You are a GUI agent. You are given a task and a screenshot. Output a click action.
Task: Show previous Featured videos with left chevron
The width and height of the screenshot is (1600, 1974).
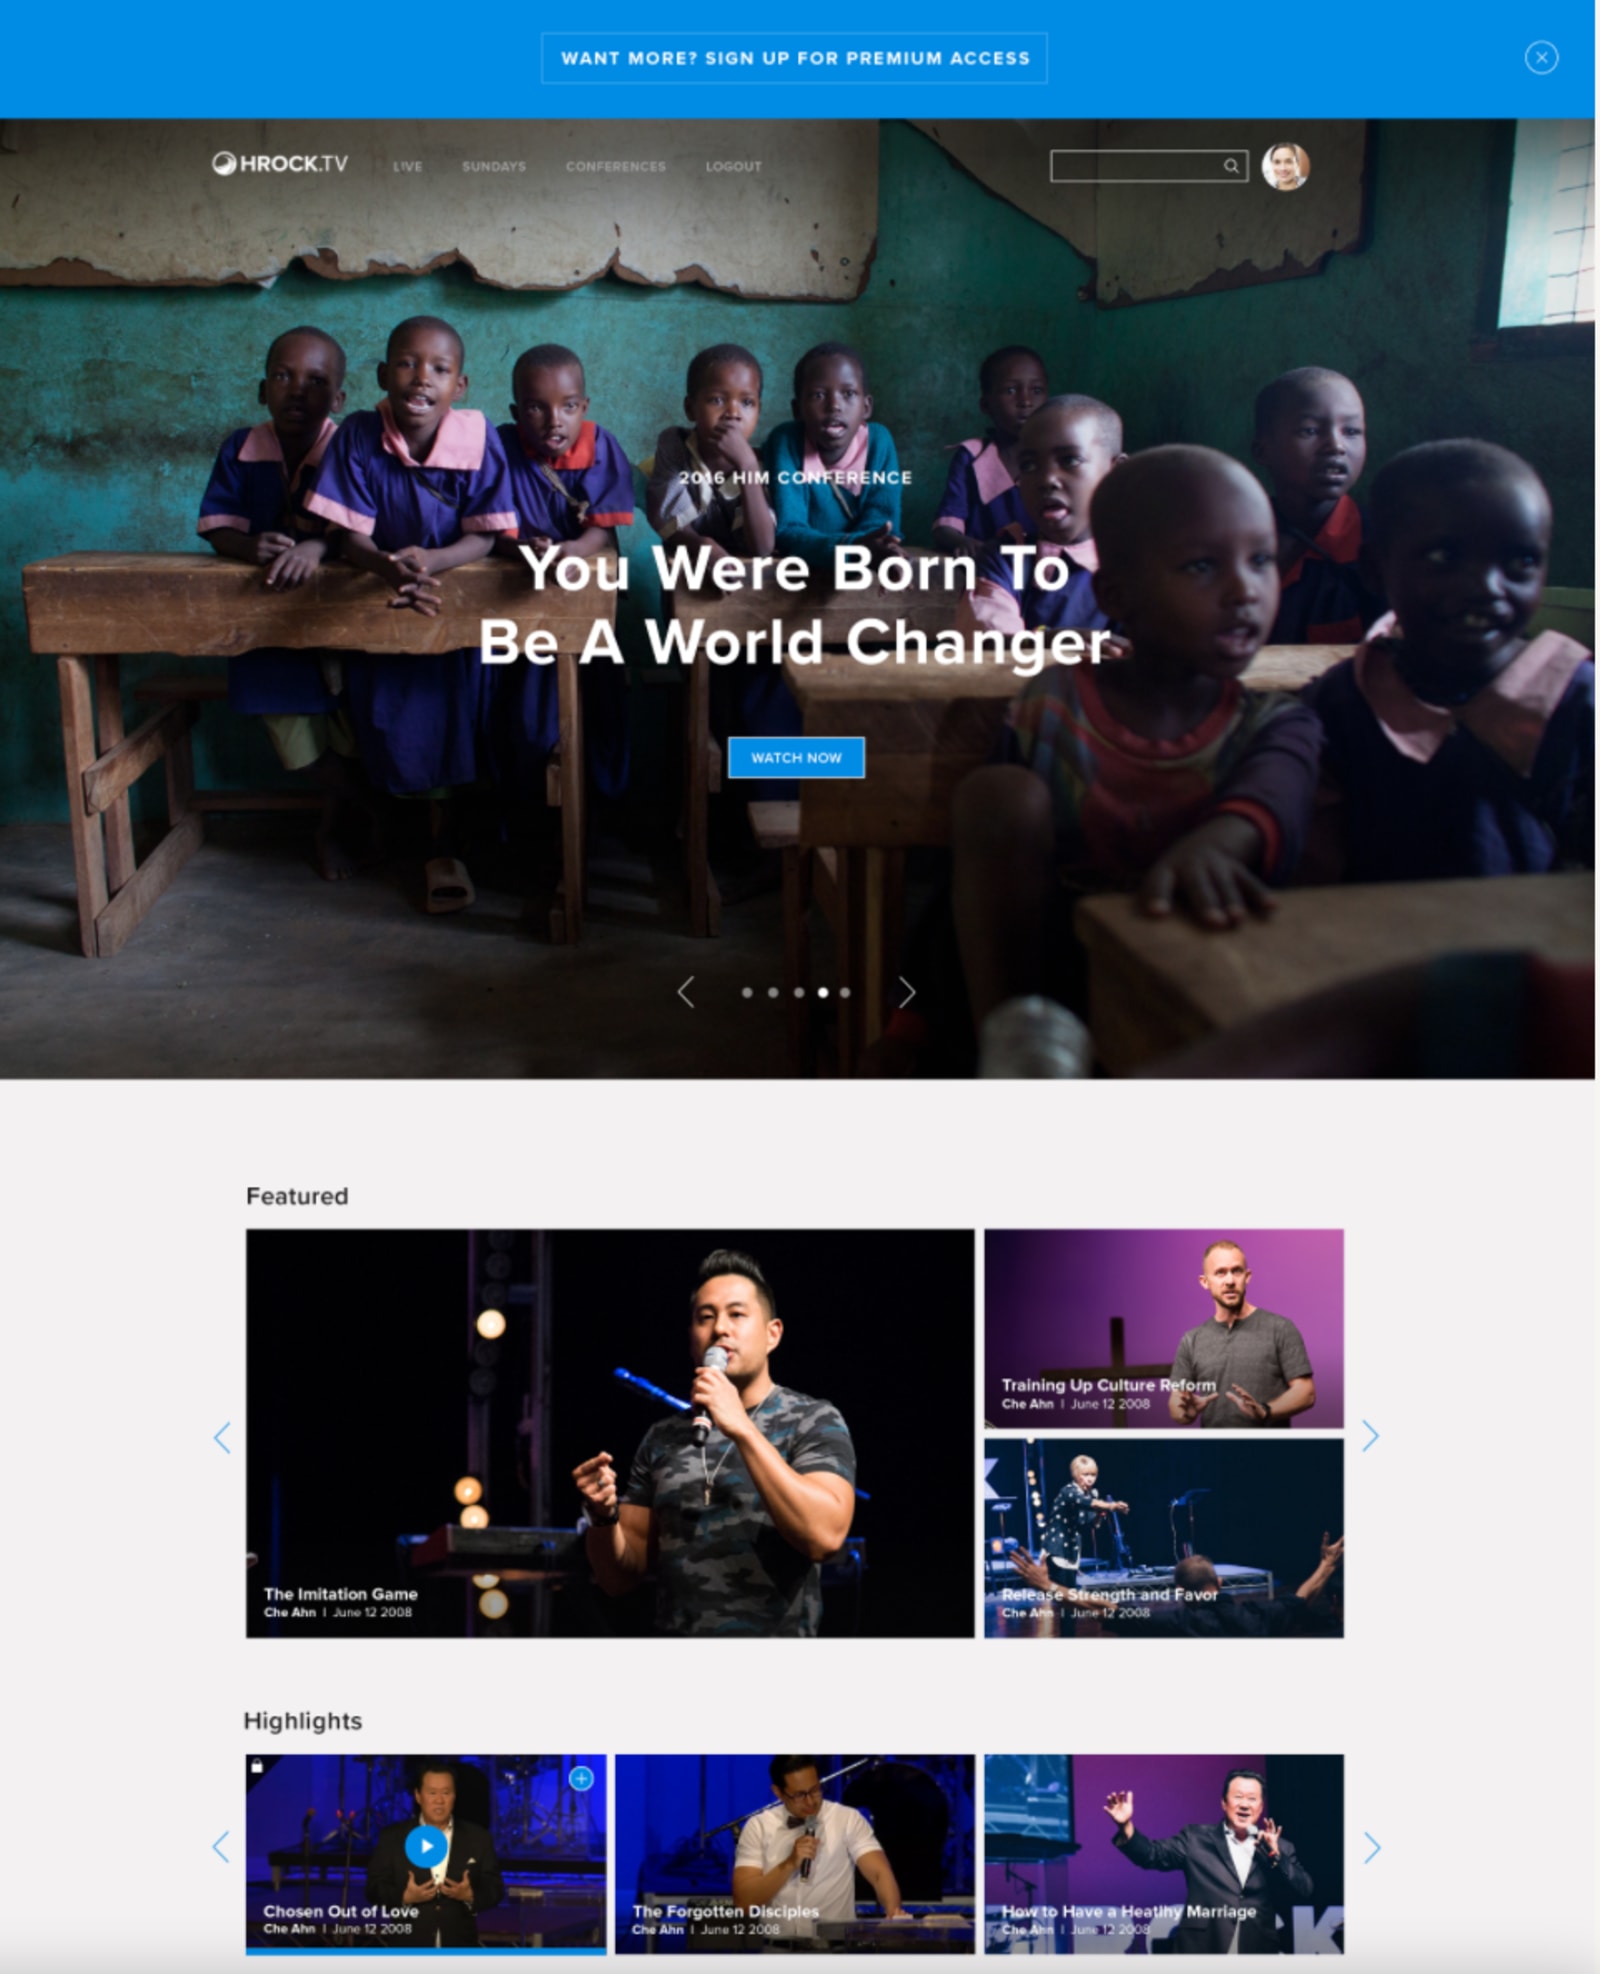[222, 1438]
